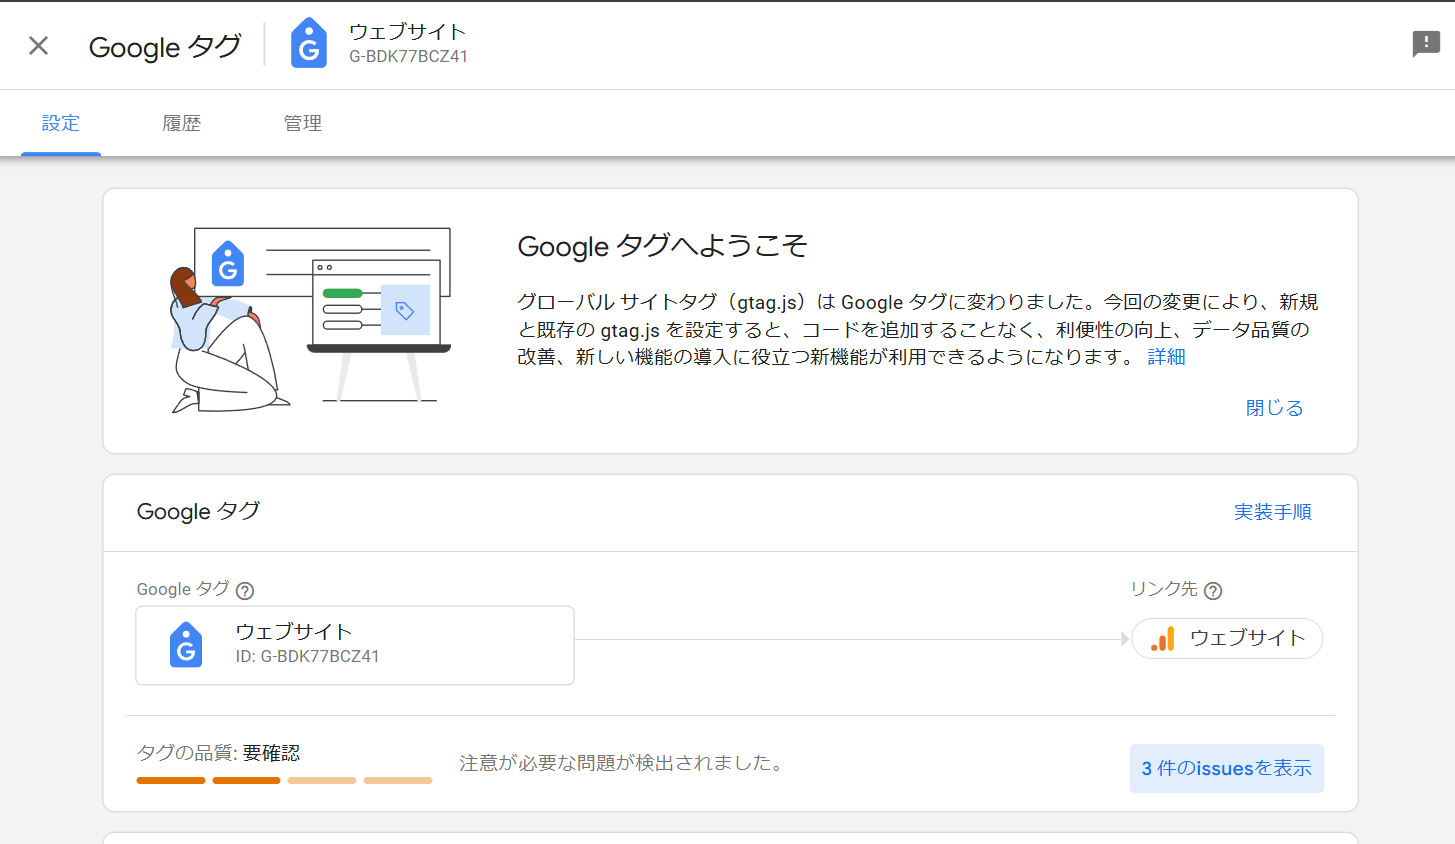The height and width of the screenshot is (844, 1455).
Task: Click header tag ID G-BDK77BCZ41
Action: pyautogui.click(x=408, y=57)
